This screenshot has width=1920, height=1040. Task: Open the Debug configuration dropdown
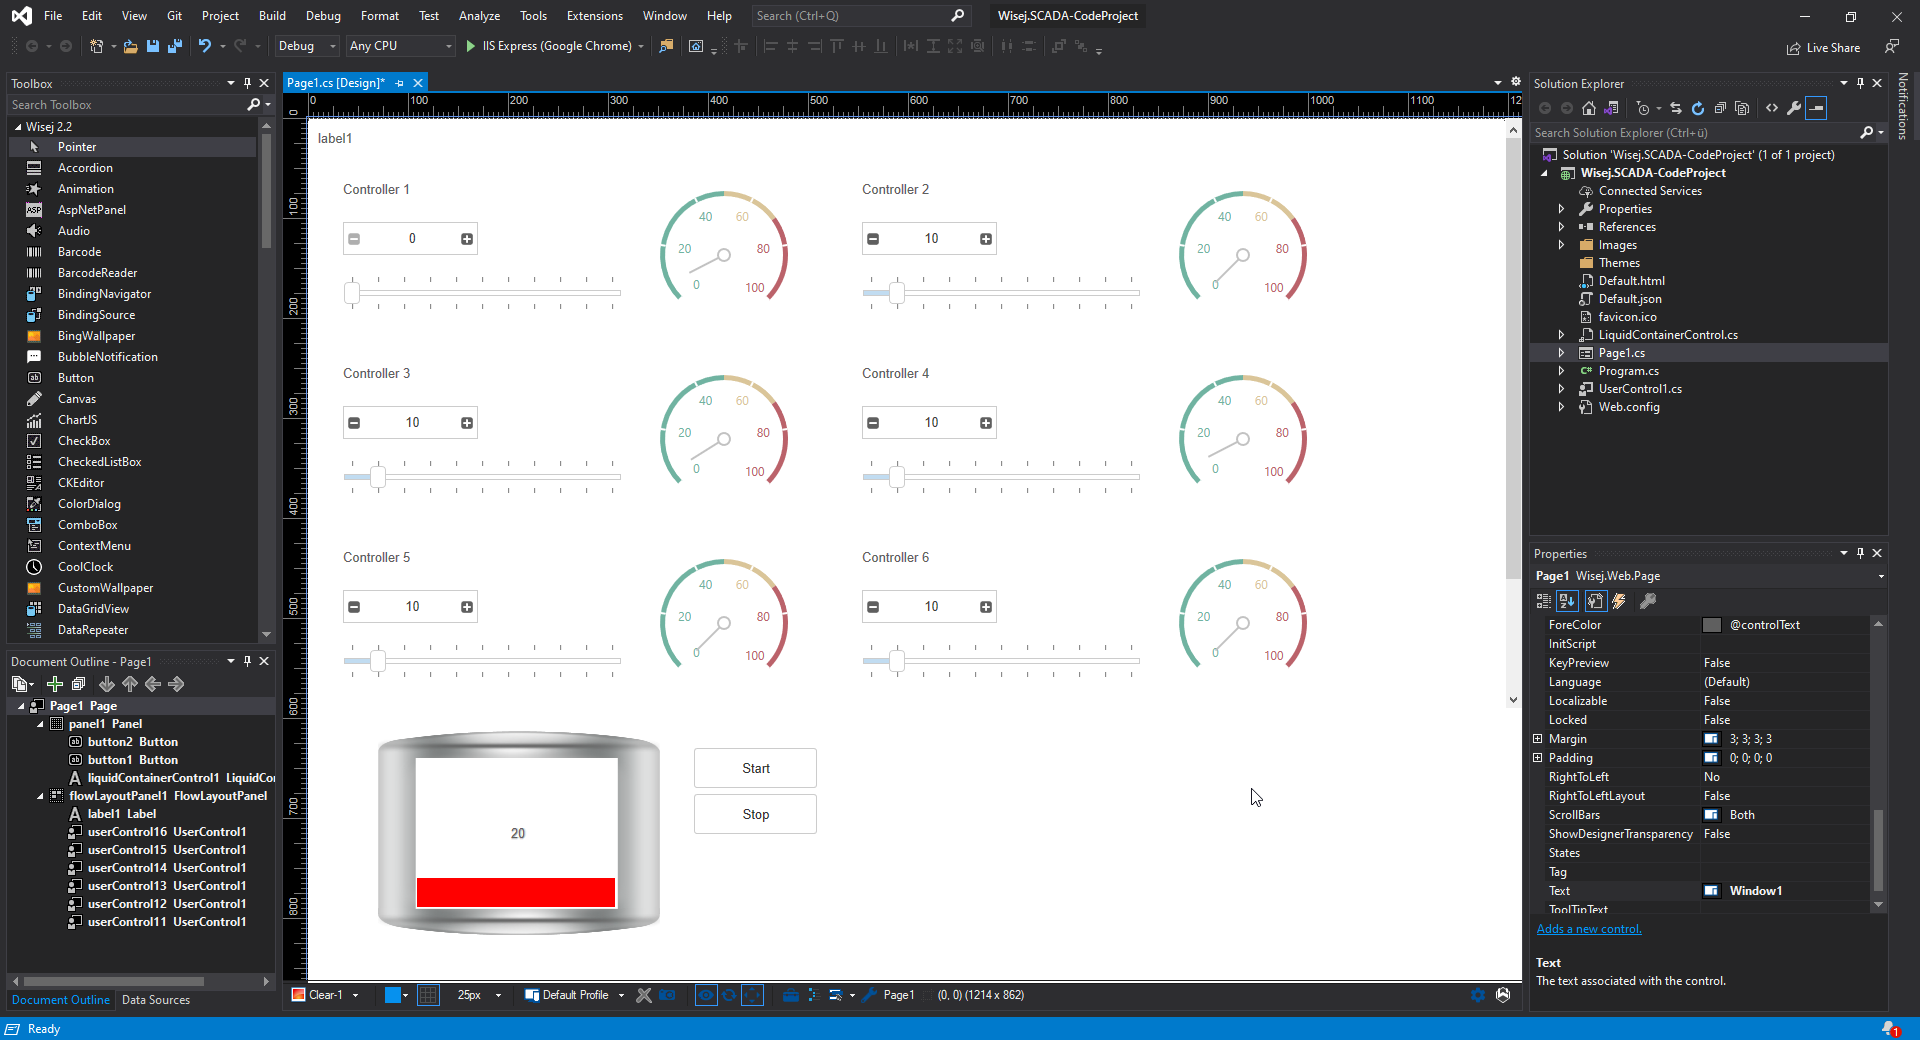(x=306, y=46)
